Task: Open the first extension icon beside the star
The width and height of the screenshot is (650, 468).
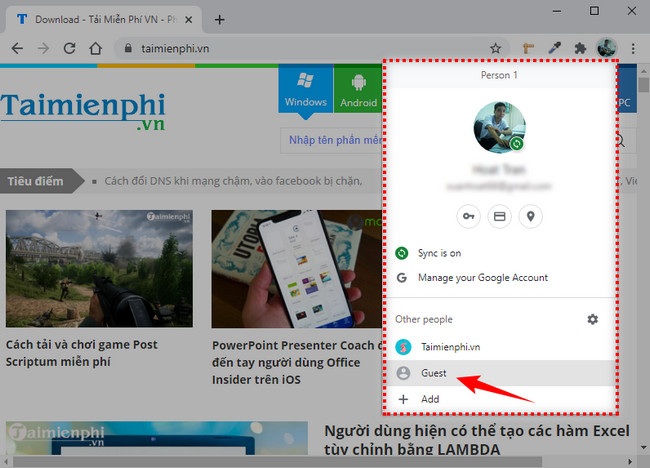Action: (528, 48)
